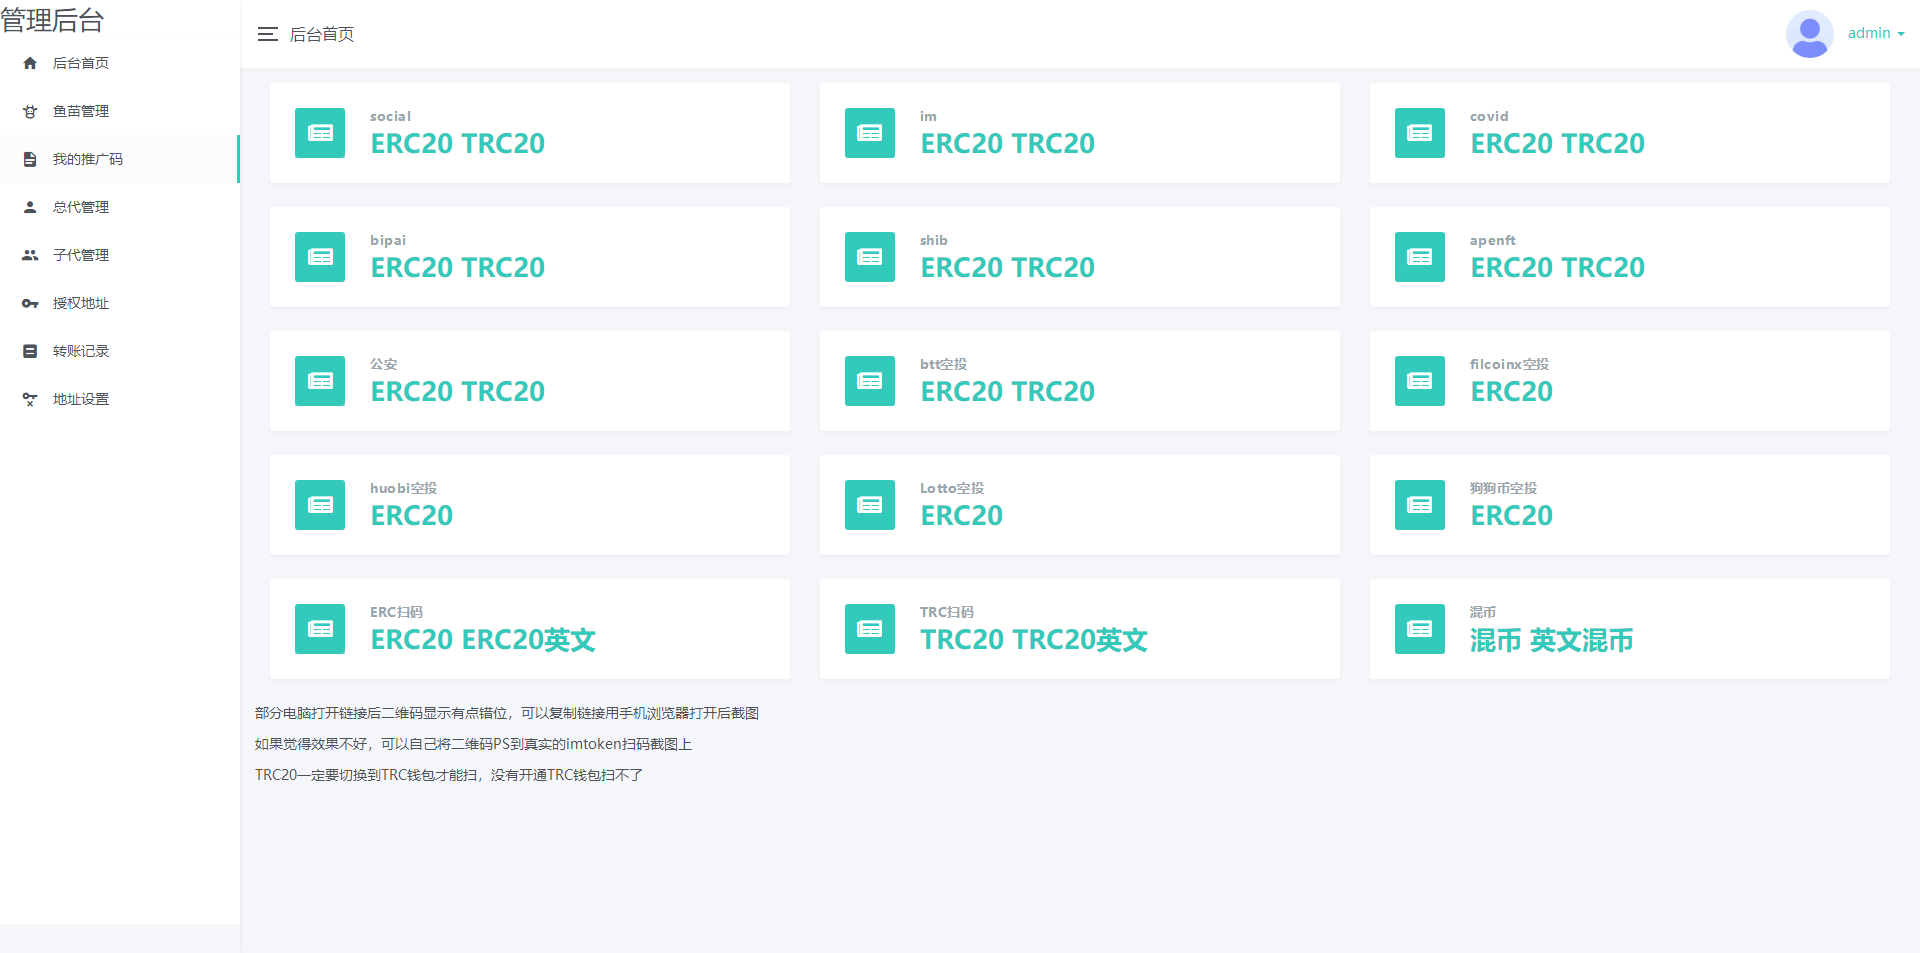Click the admin user avatar
1920x953 pixels.
click(1809, 34)
